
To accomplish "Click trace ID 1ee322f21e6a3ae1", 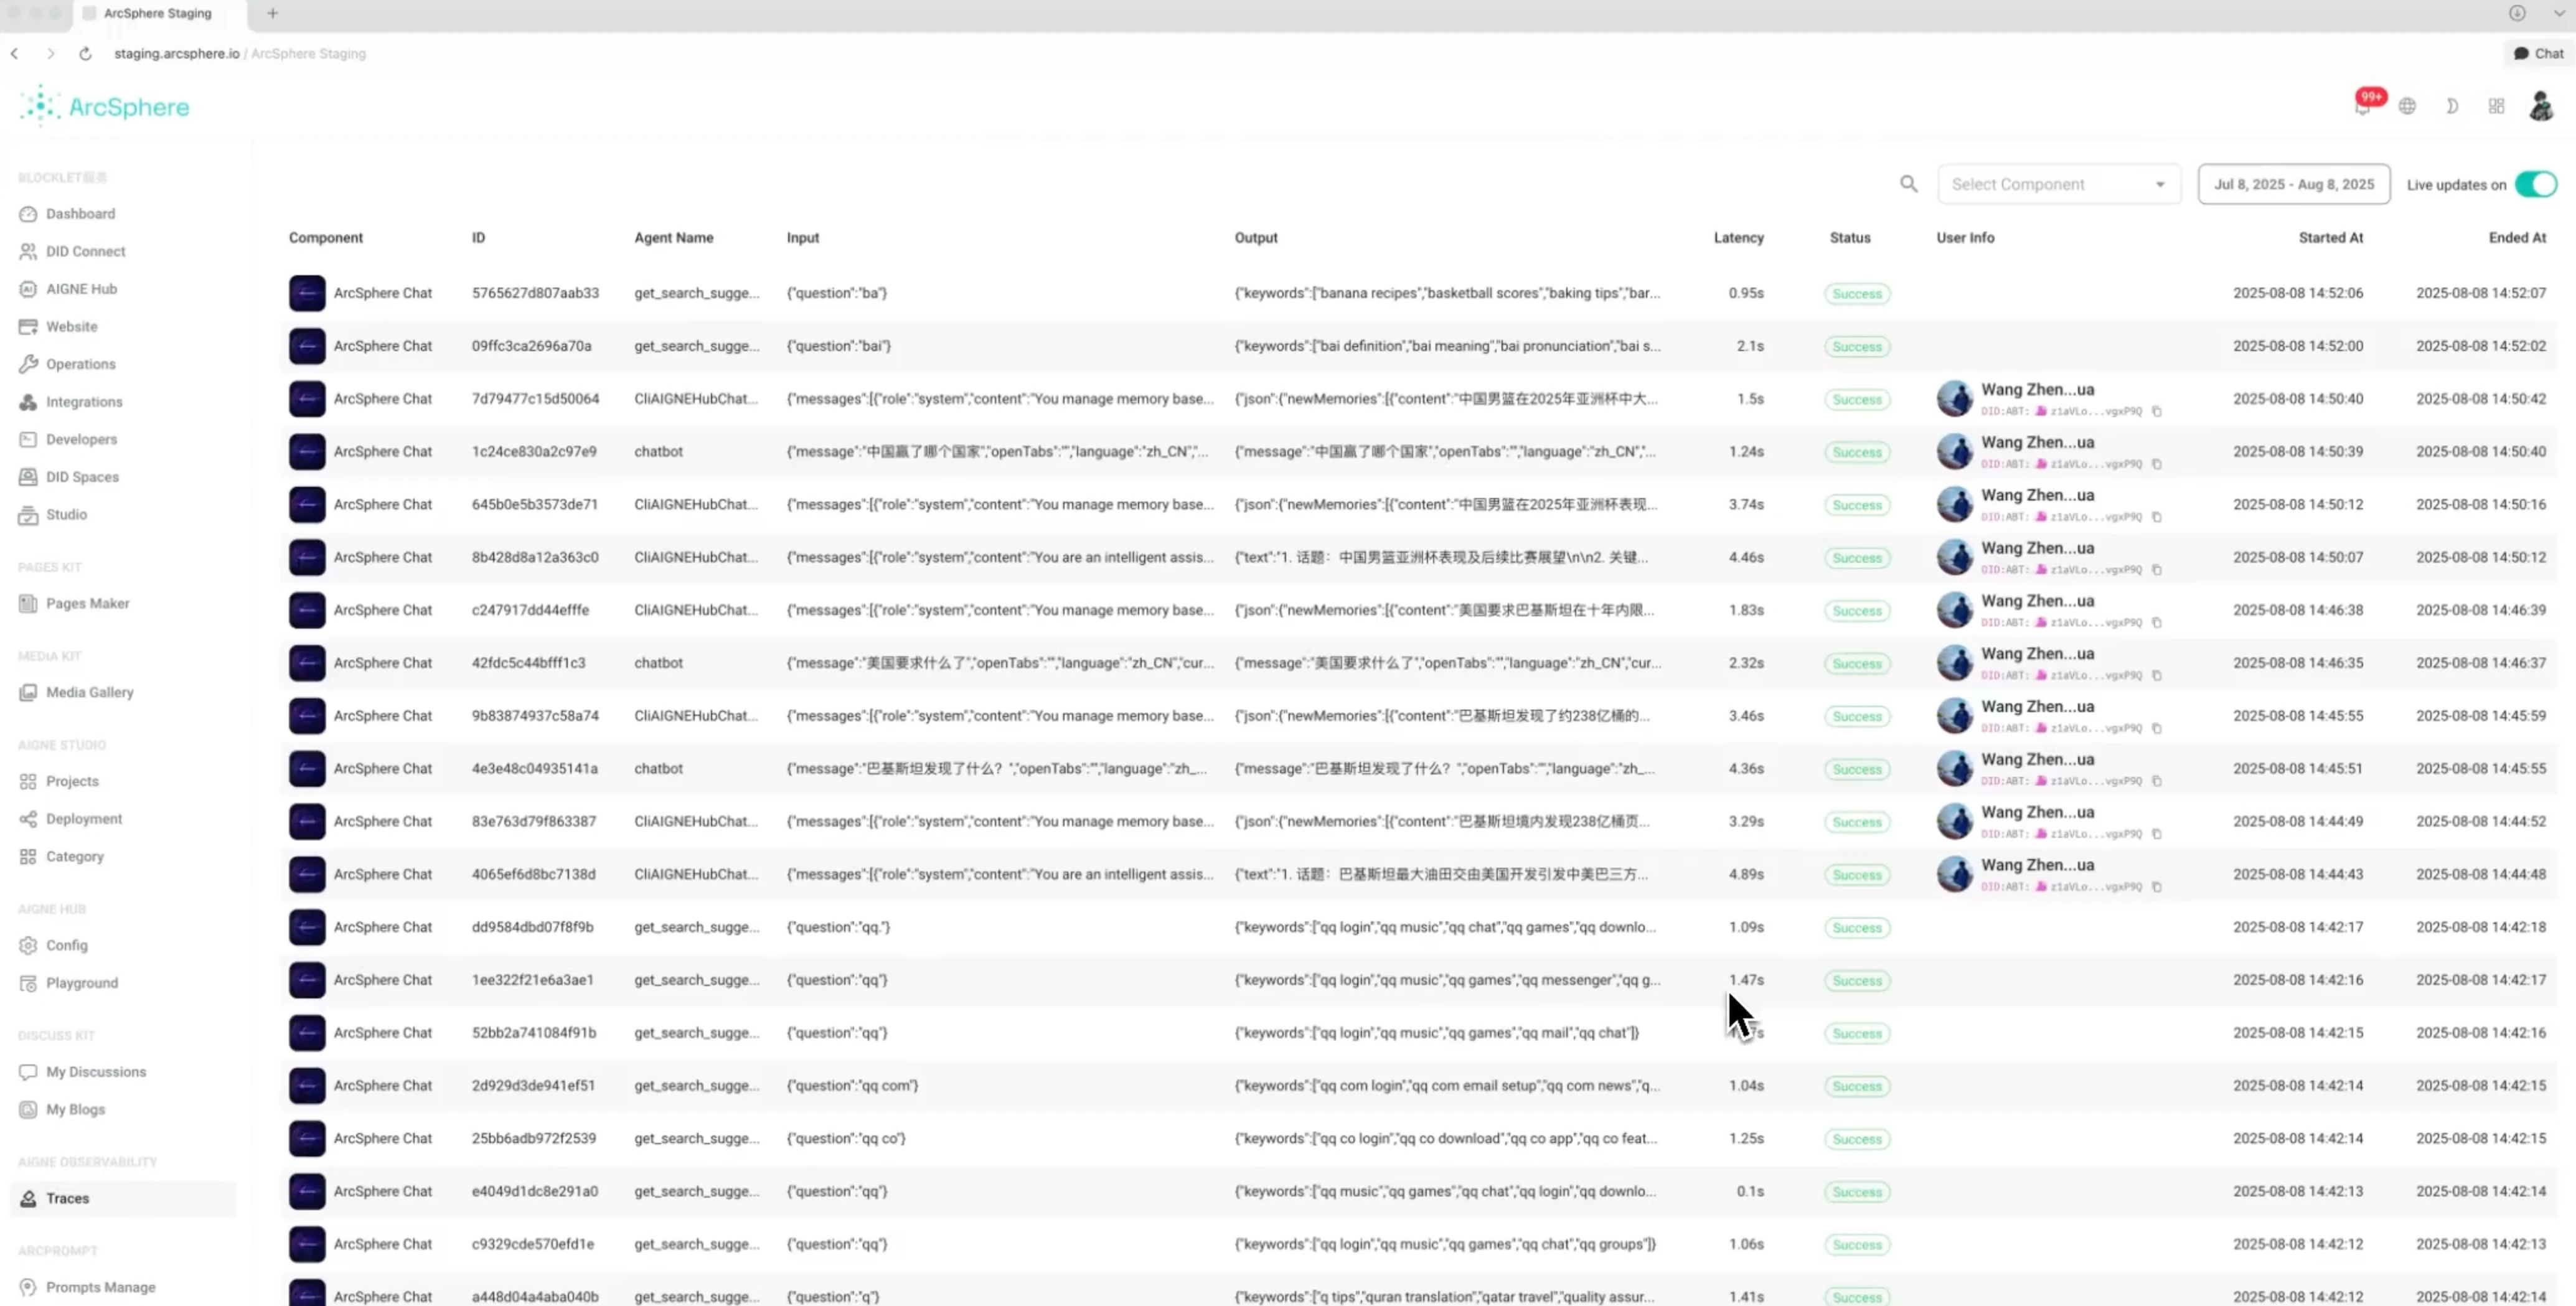I will tap(533, 980).
